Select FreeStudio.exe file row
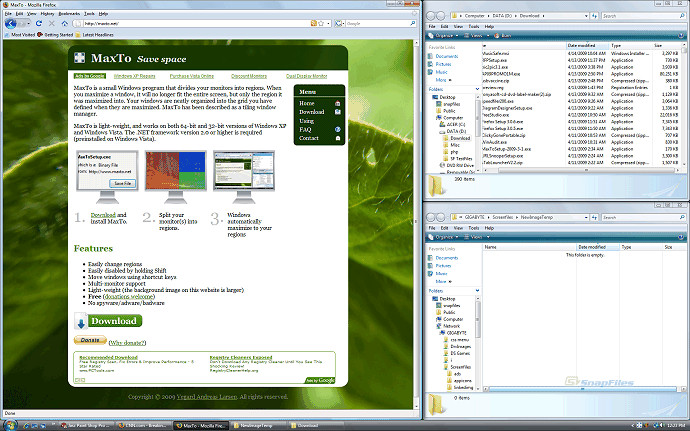Viewport: 690px width, 431px height. pos(583,115)
